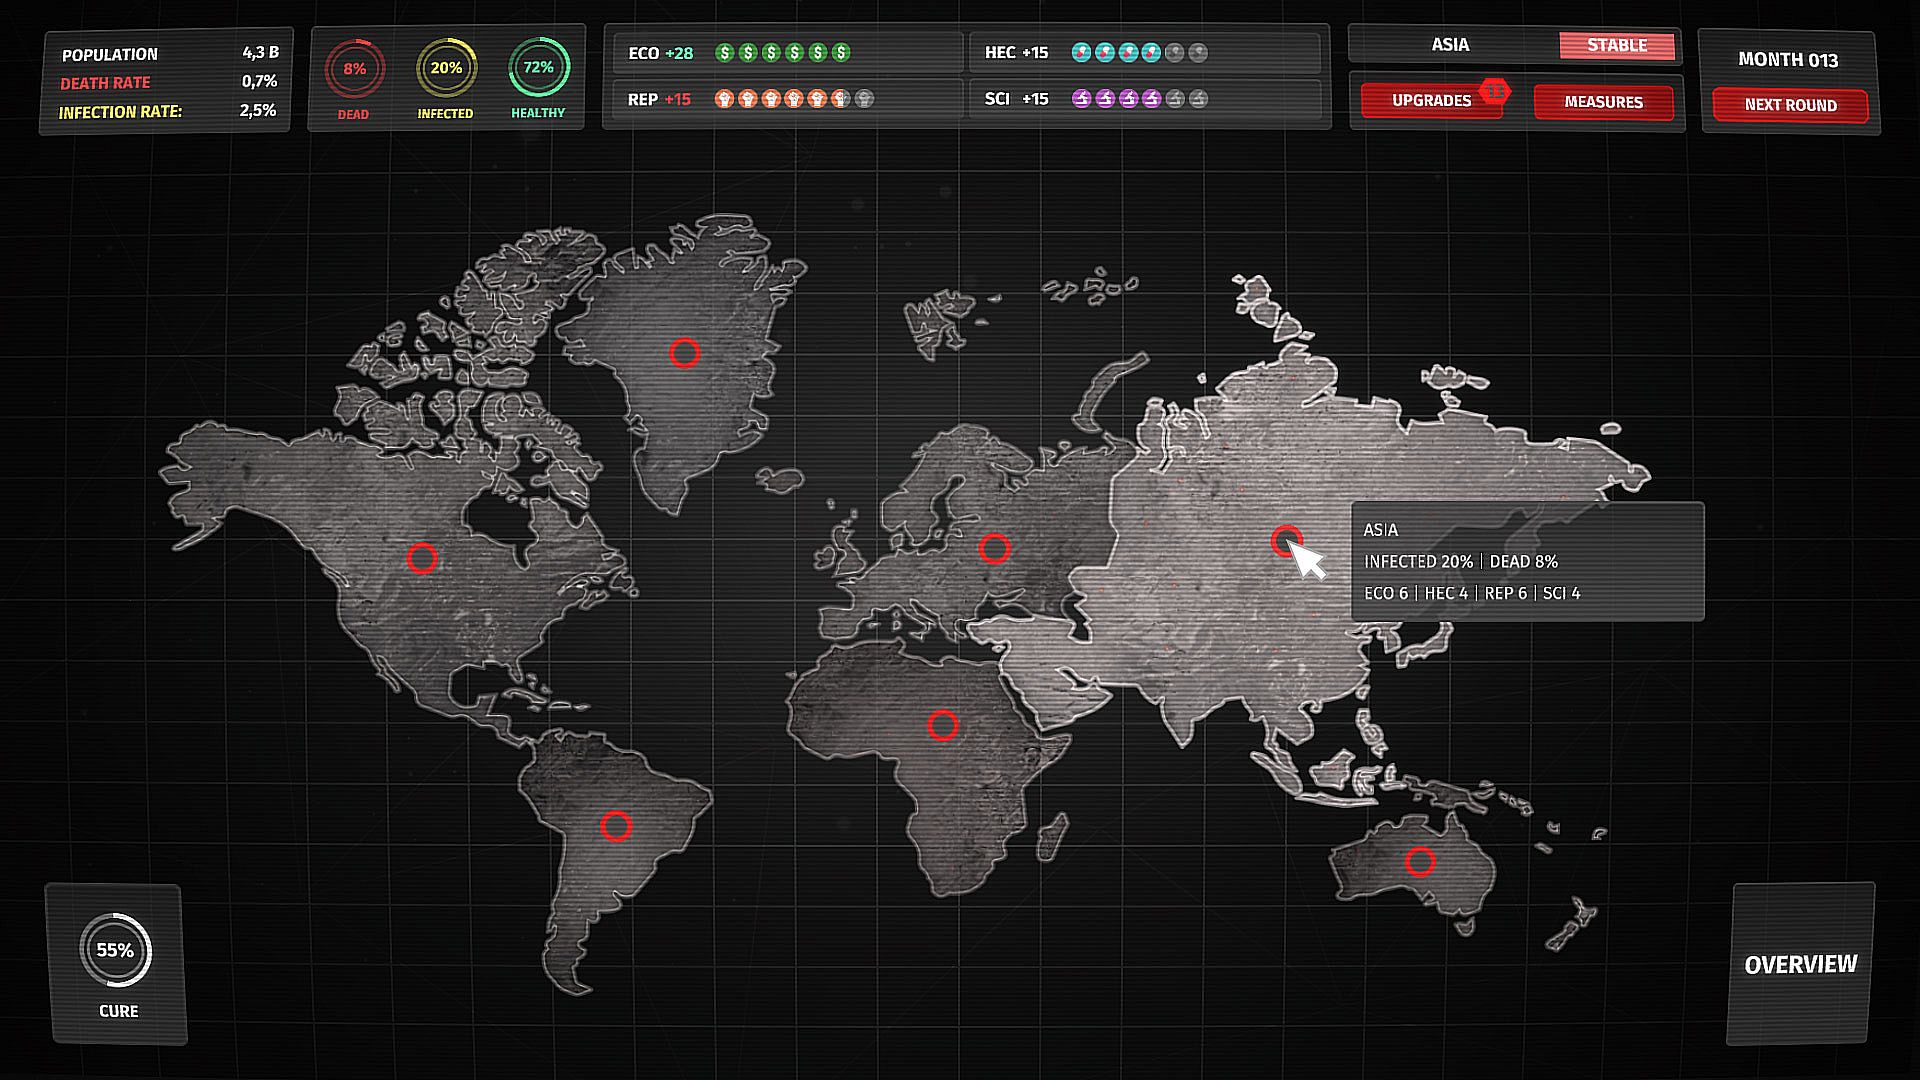Select the Europe region marker

coord(994,548)
